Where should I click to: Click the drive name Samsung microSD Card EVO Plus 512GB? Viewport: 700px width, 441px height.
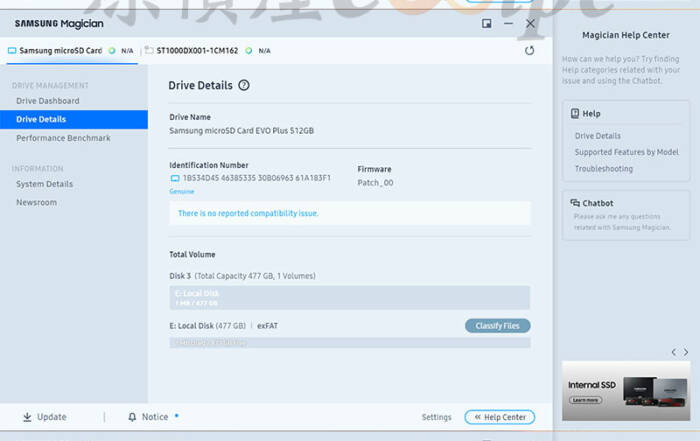[242, 131]
